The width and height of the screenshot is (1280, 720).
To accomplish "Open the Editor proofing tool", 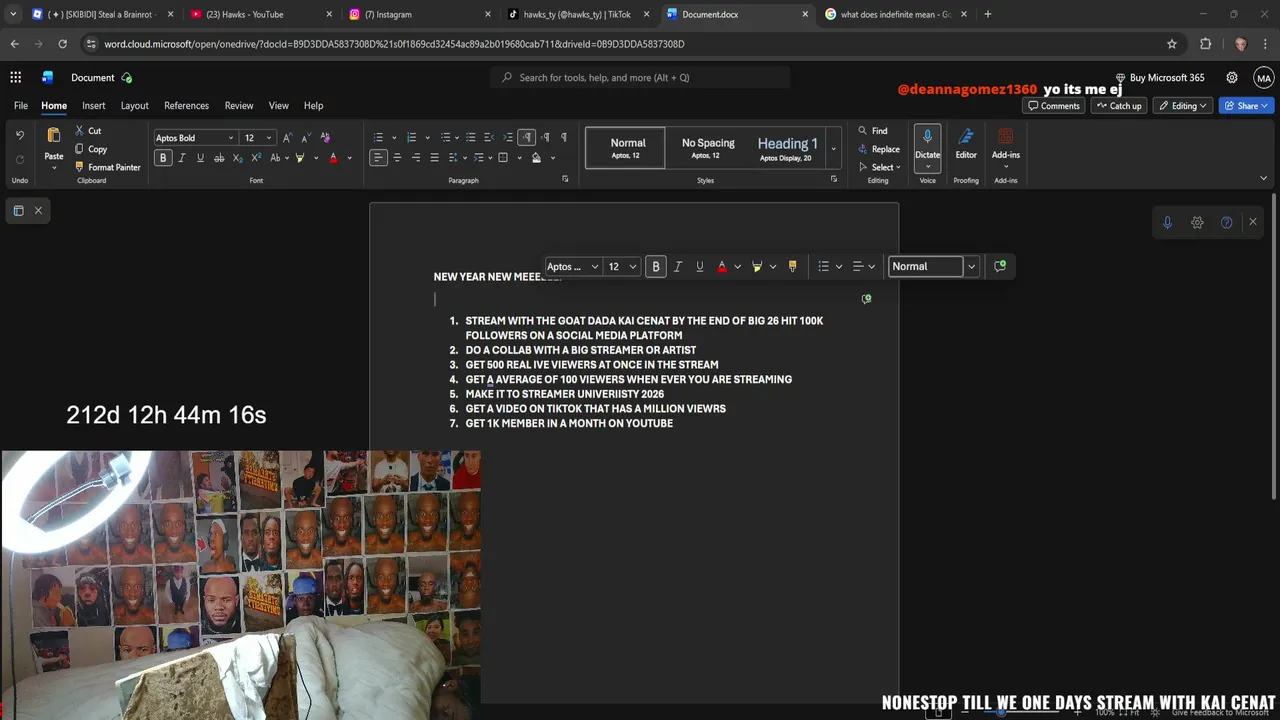I will [966, 143].
